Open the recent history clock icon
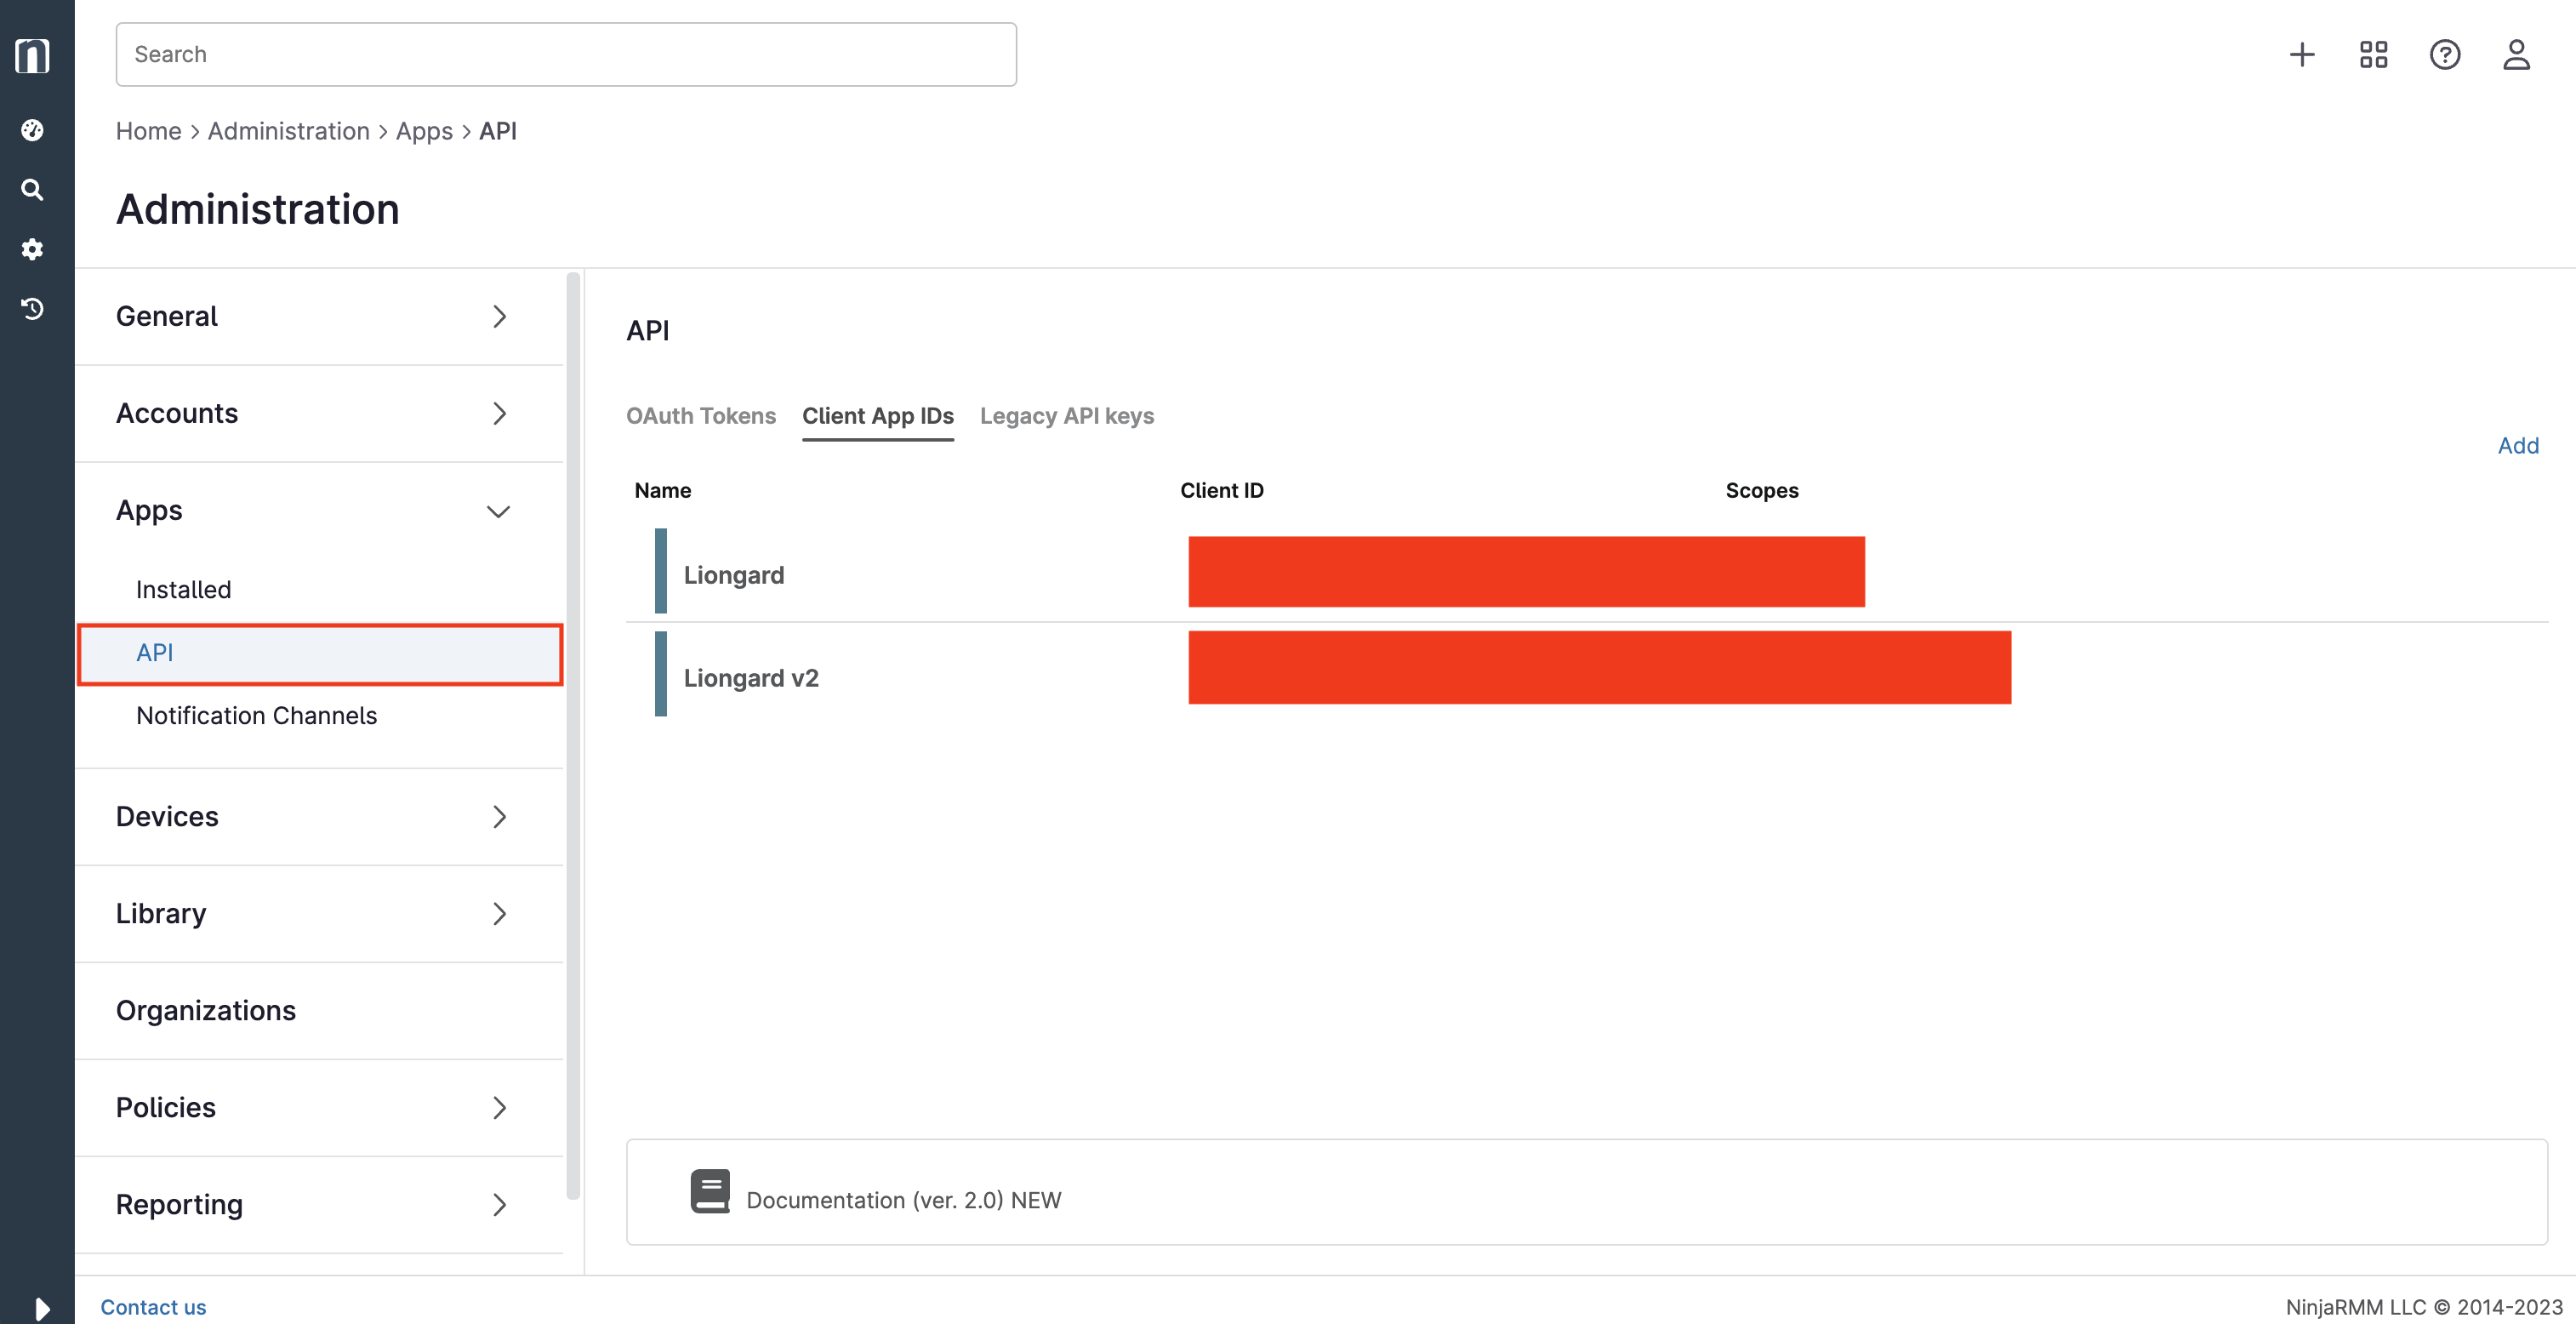This screenshot has height=1324, width=2576. click(32, 309)
